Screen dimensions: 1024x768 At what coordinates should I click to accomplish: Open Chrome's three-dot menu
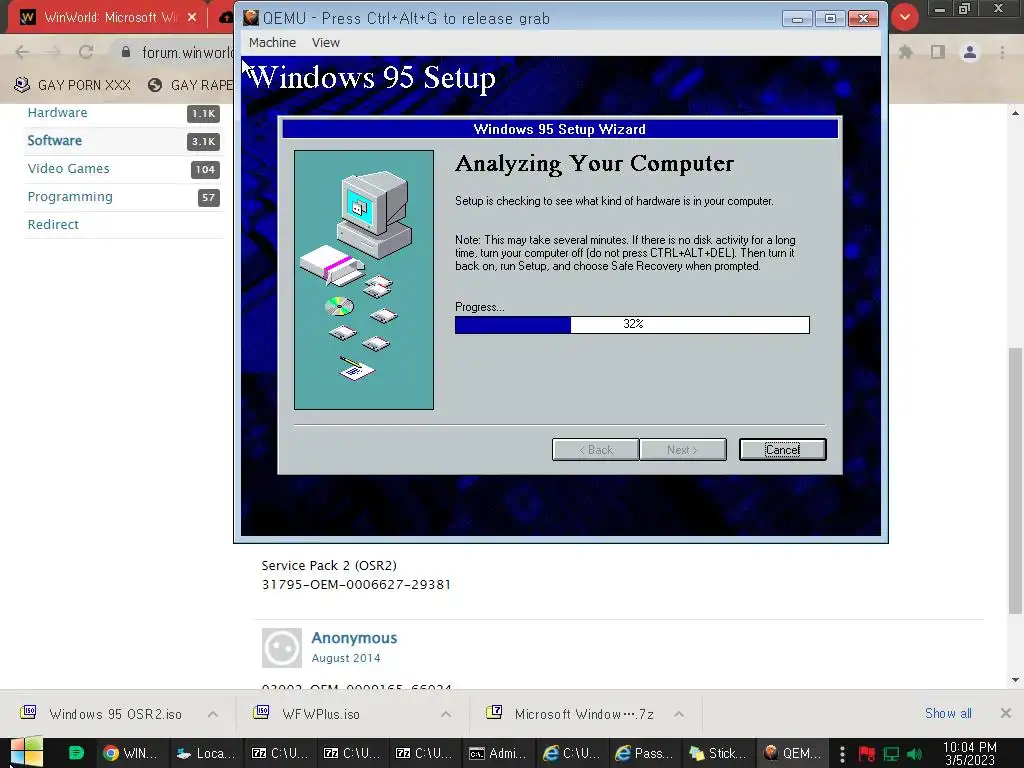(x=1002, y=52)
